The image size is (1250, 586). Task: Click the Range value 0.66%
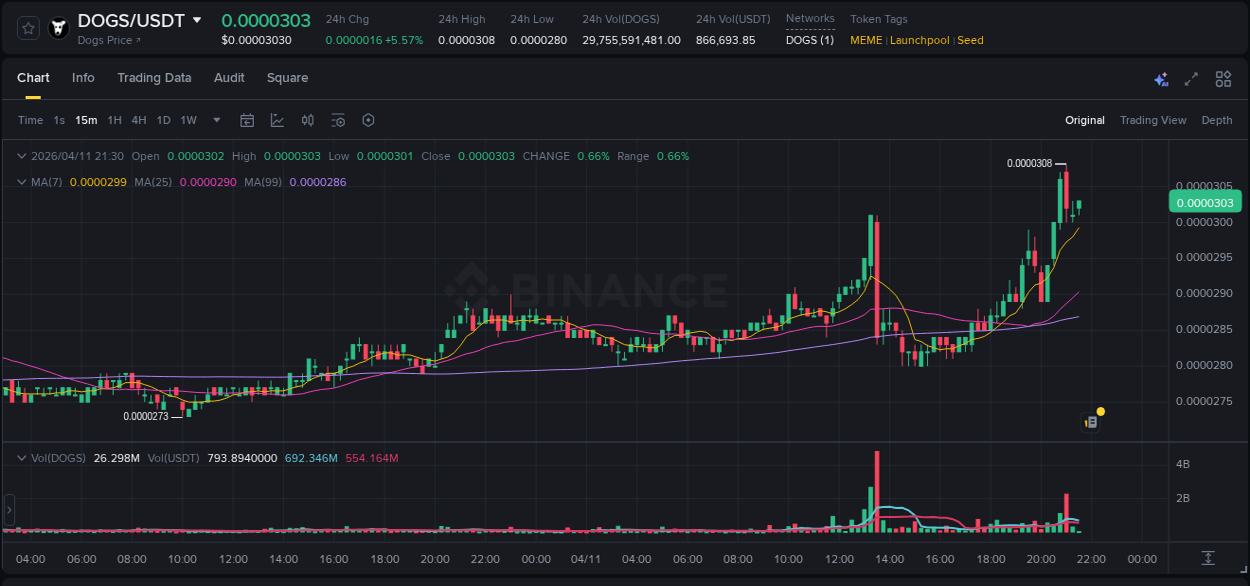(x=673, y=156)
